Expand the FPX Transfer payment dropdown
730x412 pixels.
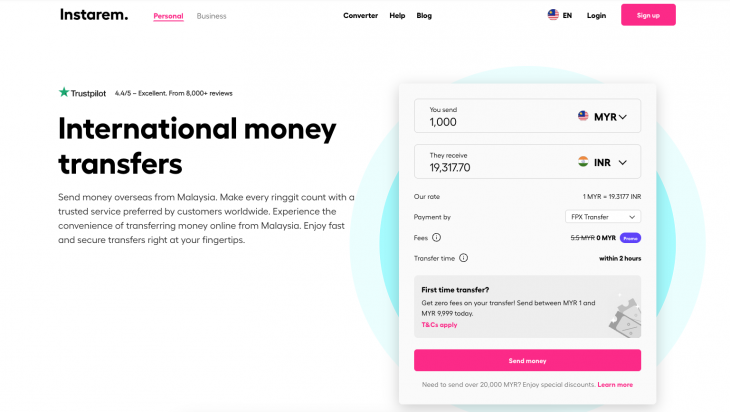click(603, 216)
